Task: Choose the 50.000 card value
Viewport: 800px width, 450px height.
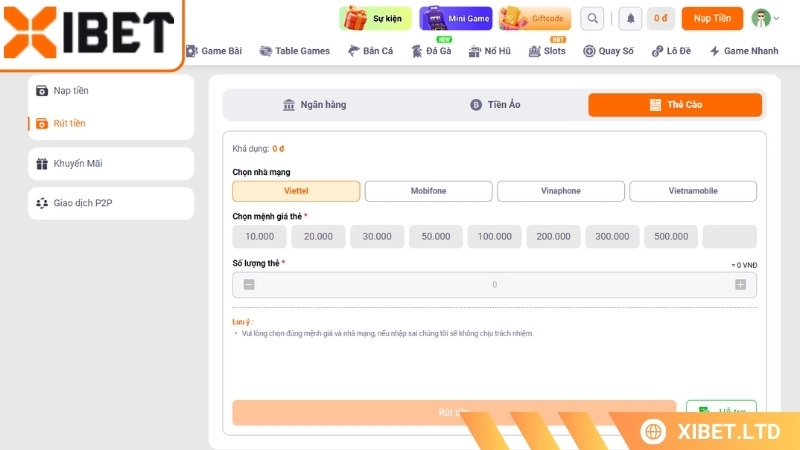Action: 436,237
